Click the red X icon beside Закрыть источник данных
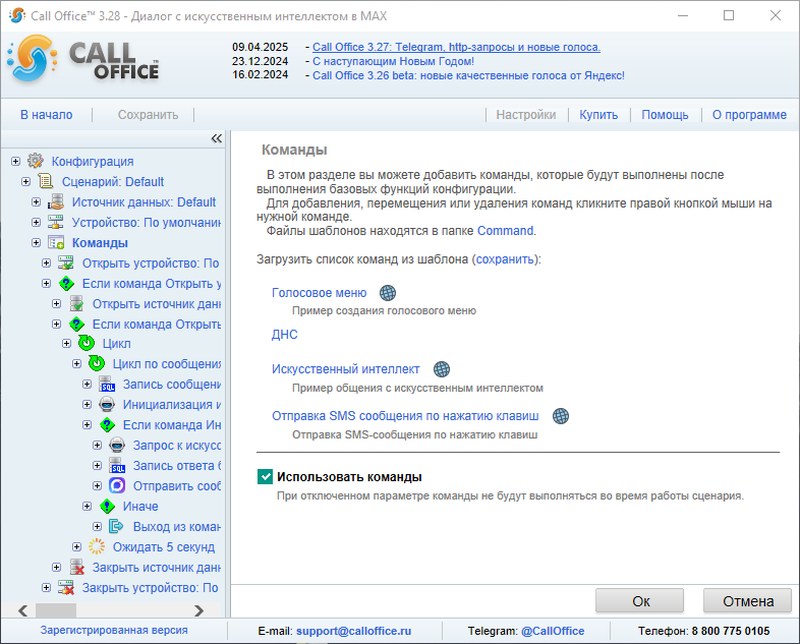 (77, 567)
